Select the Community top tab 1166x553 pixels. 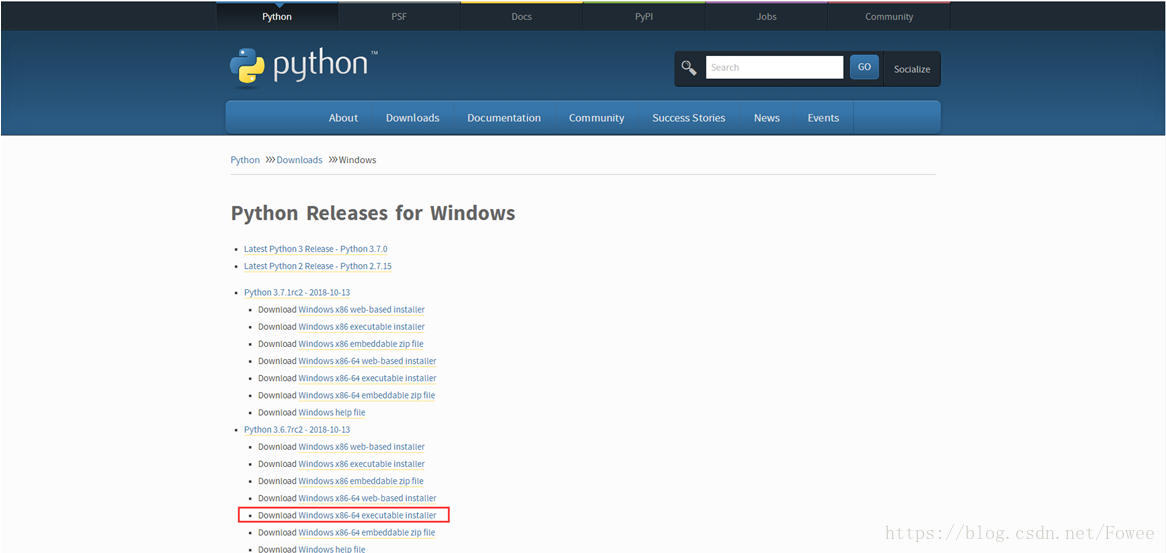pyautogui.click(x=889, y=16)
